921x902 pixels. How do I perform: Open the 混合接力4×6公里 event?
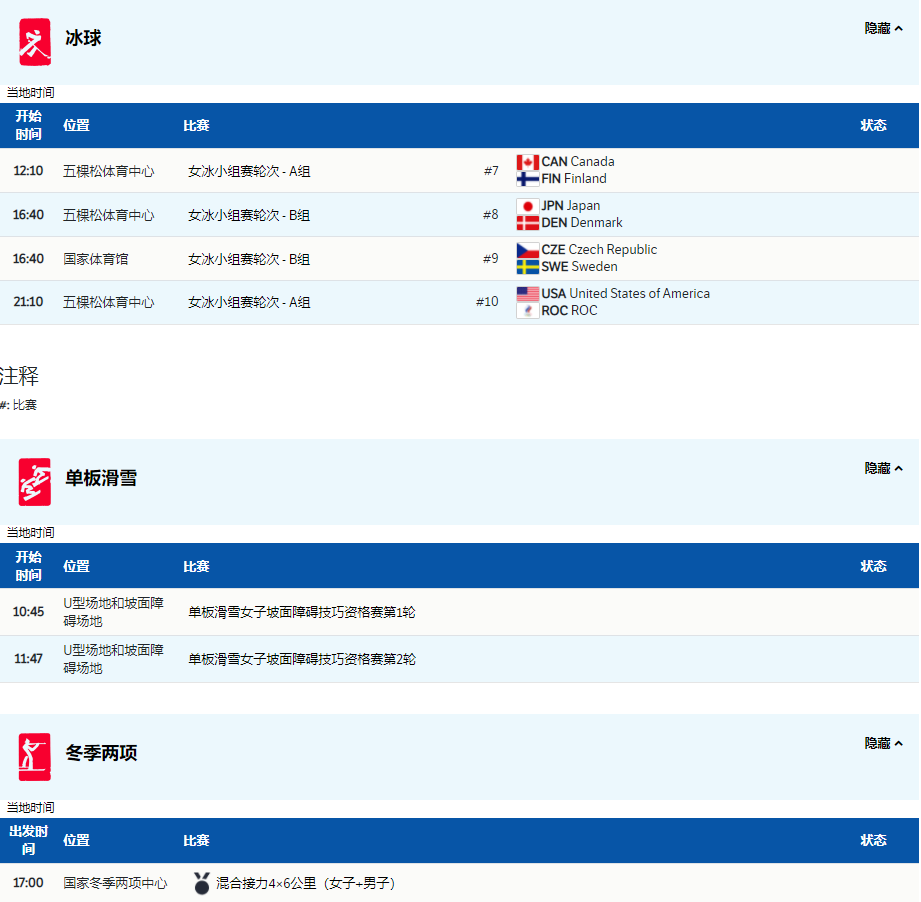click(305, 883)
